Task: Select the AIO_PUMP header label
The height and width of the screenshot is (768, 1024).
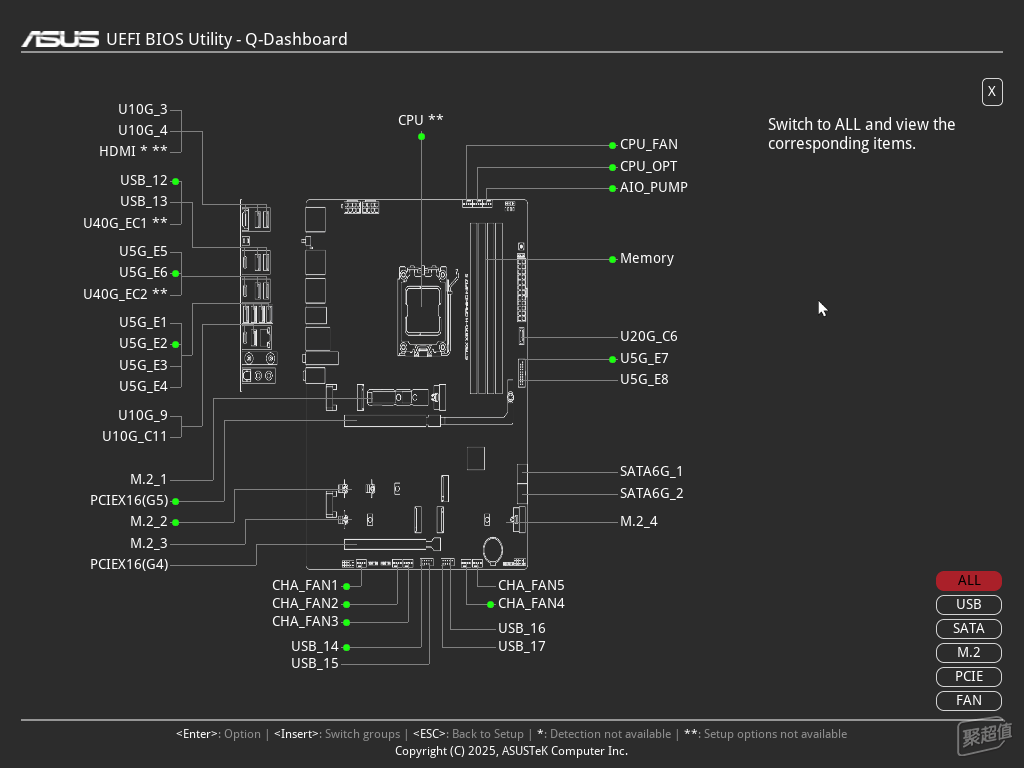Action: coord(654,187)
